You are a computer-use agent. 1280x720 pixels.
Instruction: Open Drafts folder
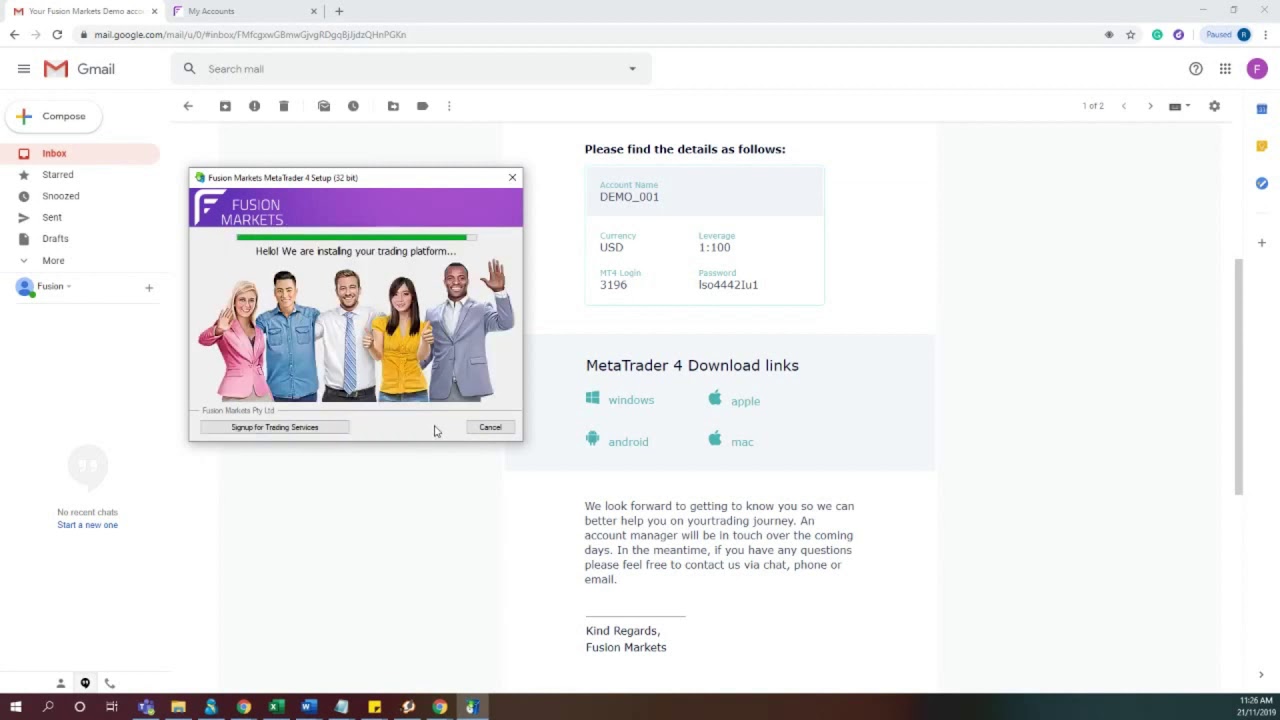coord(55,239)
